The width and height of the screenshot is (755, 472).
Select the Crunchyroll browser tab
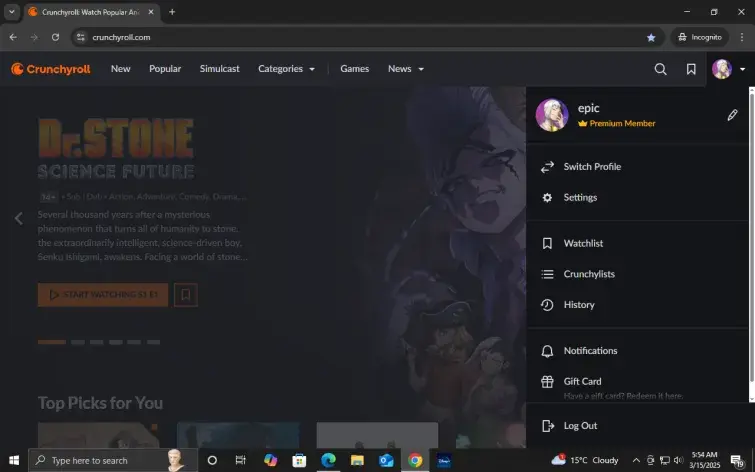coord(91,12)
